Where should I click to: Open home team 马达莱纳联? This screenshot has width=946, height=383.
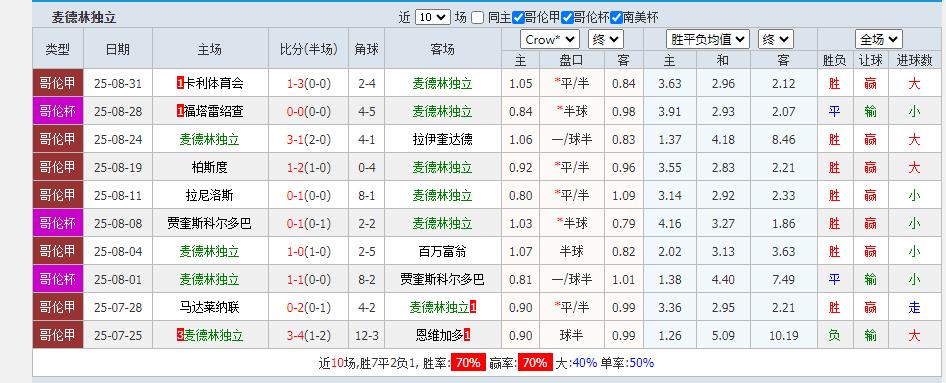[209, 308]
